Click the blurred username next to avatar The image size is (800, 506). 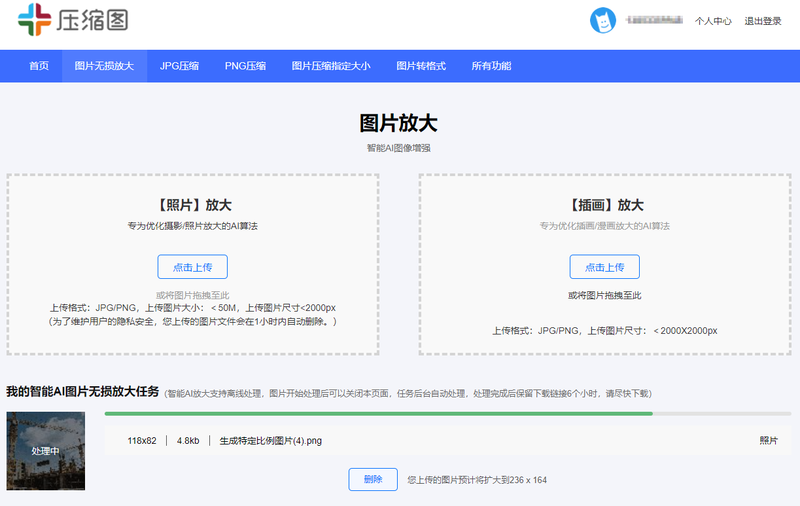pos(655,21)
